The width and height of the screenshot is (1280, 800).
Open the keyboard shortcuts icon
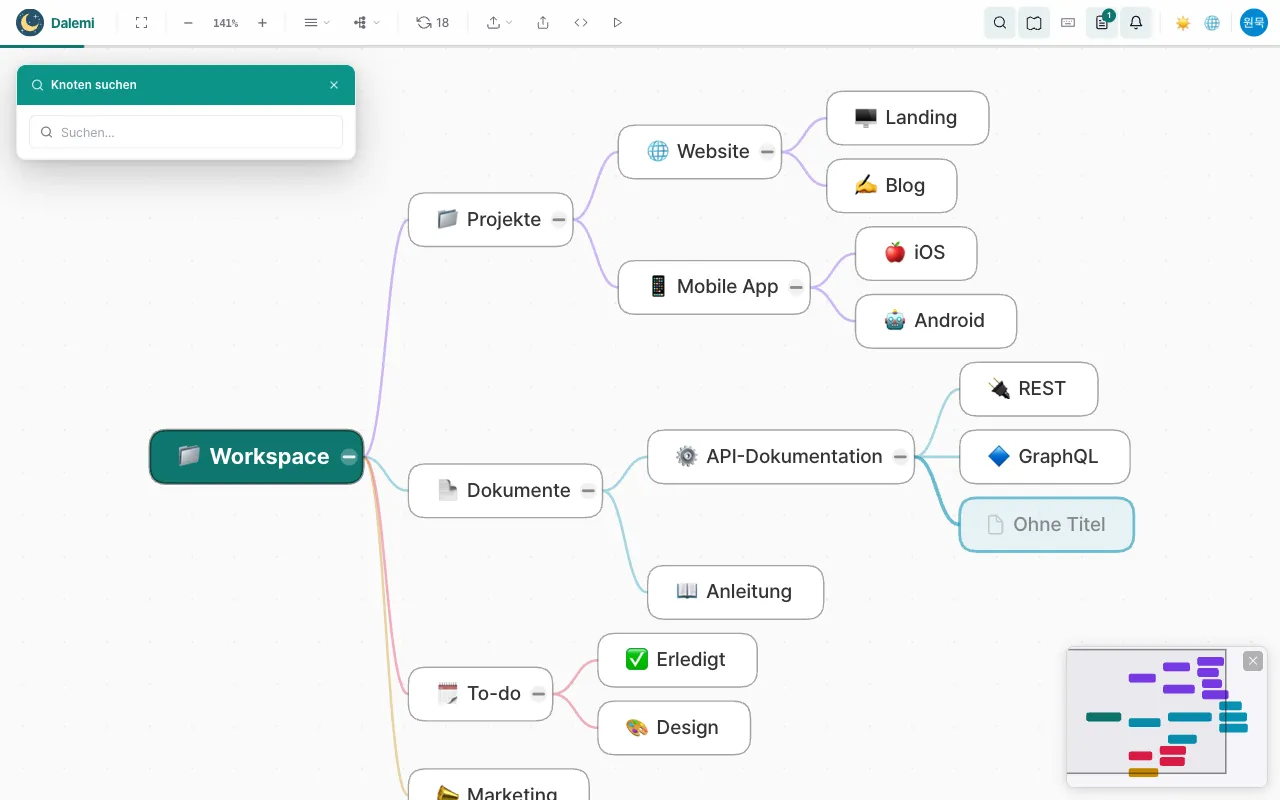1068,22
